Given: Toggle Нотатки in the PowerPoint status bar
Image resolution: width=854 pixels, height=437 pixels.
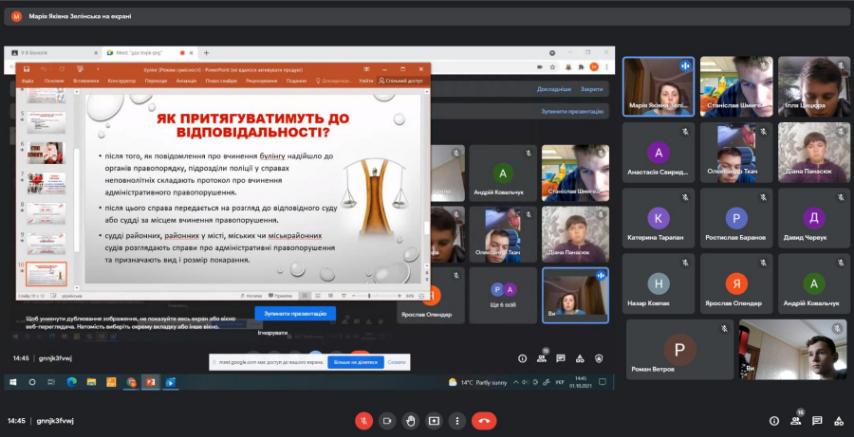Looking at the screenshot, I should (254, 295).
